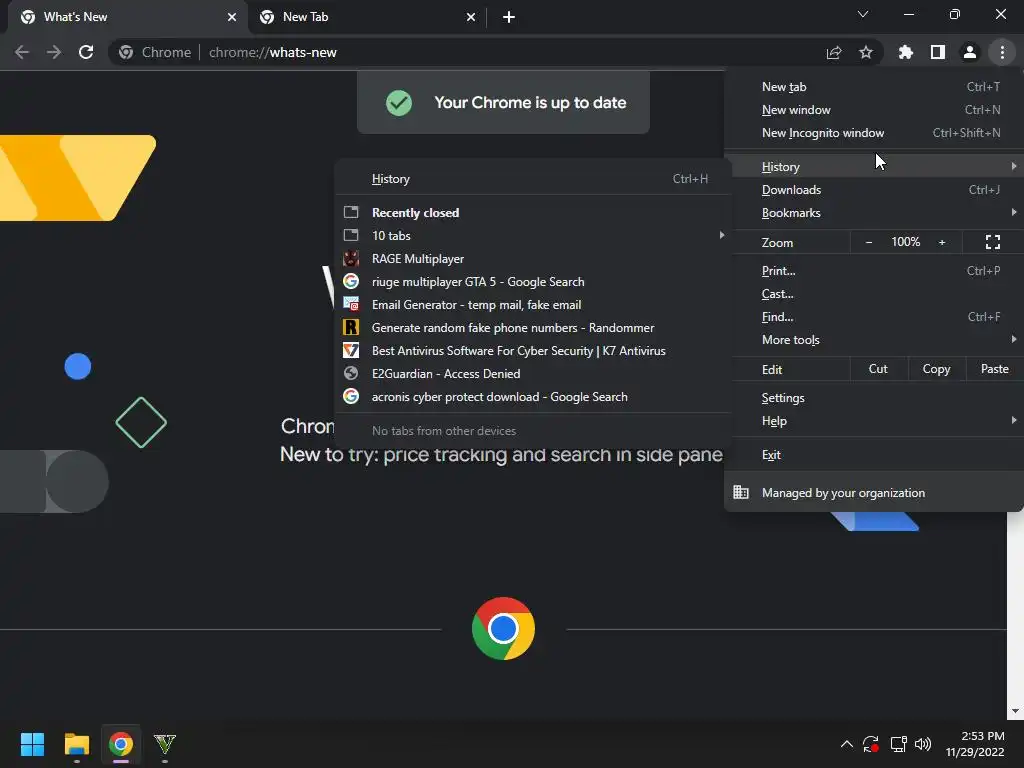Select the What's New tab
1024x768 pixels.
coord(128,17)
